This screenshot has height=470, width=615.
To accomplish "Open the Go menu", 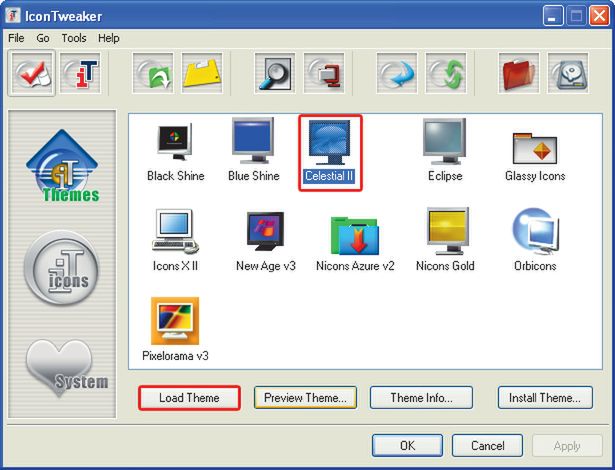I will (43, 38).
